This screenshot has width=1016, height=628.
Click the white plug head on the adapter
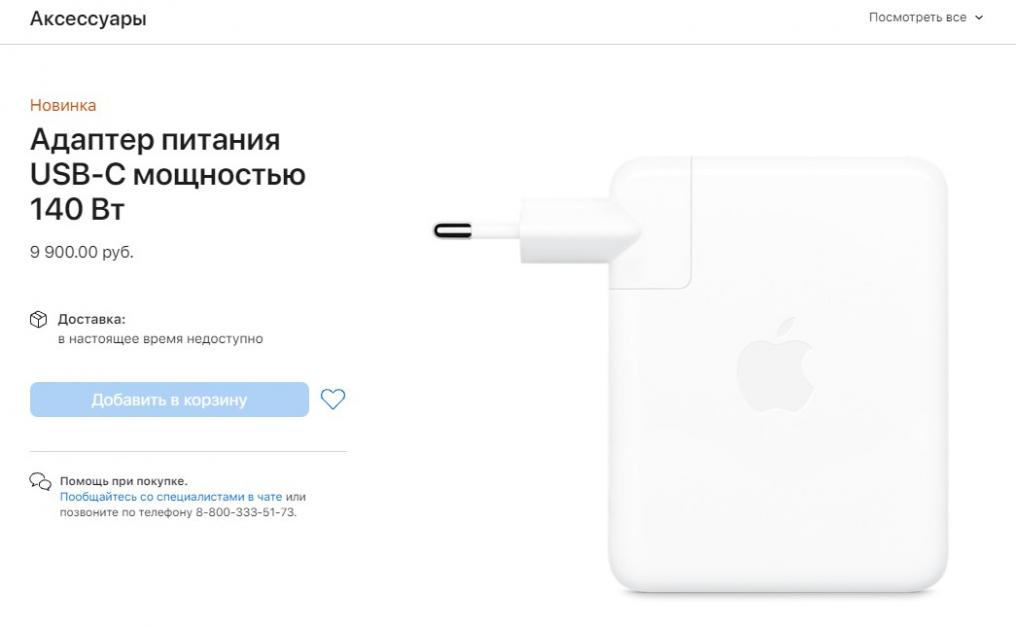(580, 230)
